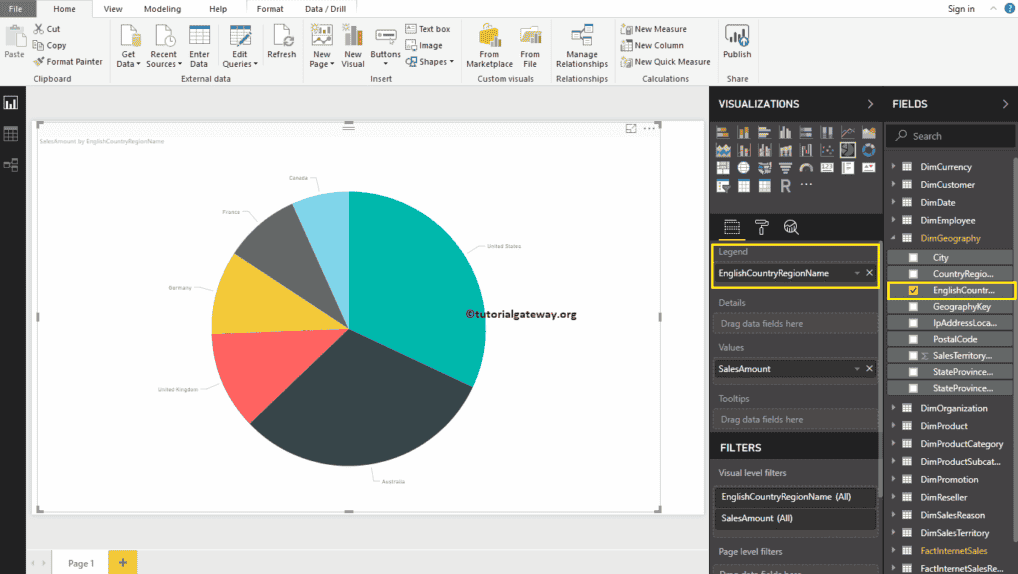Open the Help ribbon tab
This screenshot has width=1018, height=574.
click(218, 8)
